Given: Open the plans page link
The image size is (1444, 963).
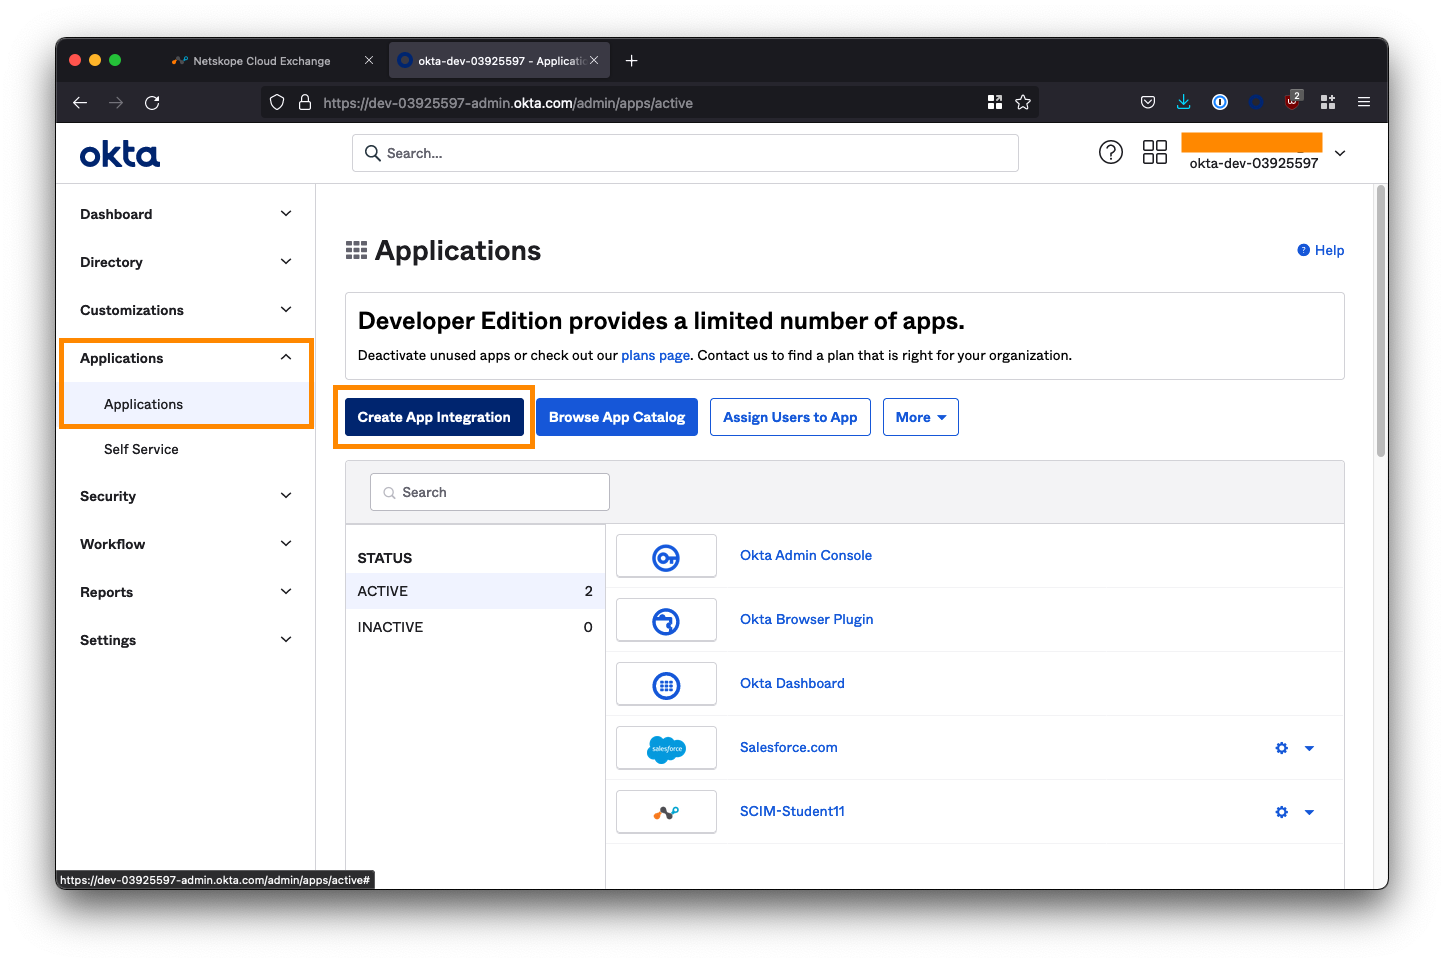Looking at the screenshot, I should point(655,355).
